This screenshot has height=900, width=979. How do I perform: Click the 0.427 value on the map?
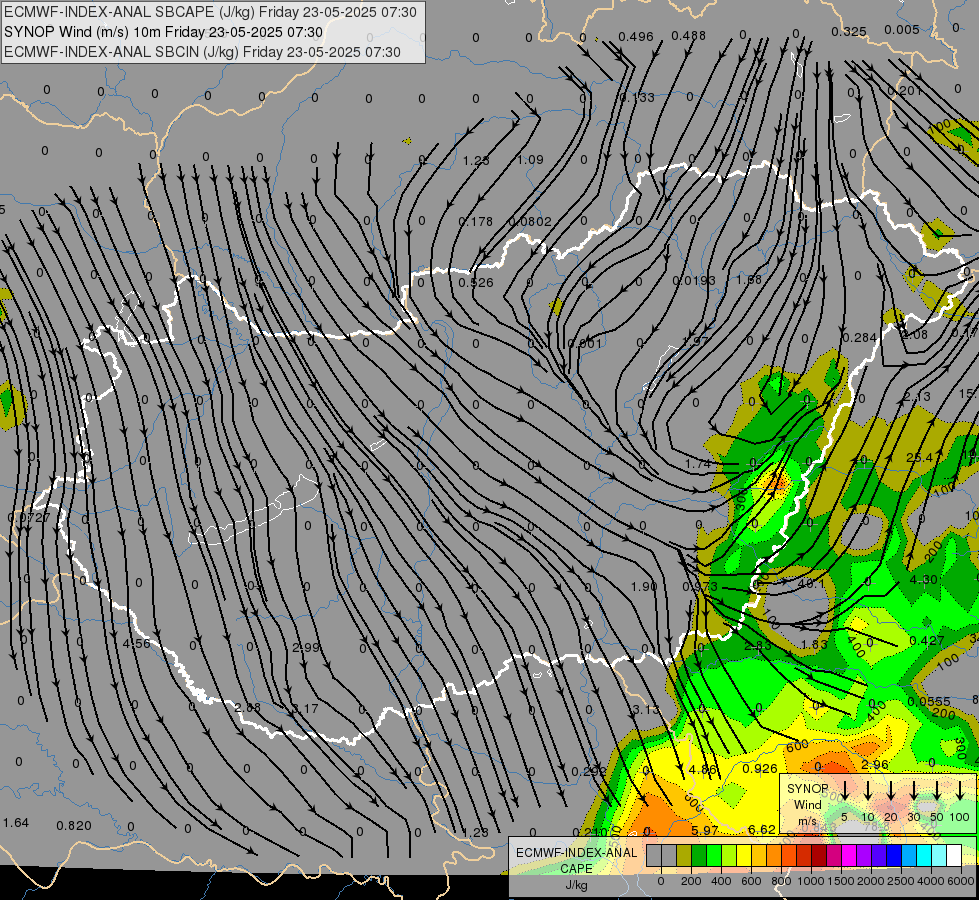point(927,641)
